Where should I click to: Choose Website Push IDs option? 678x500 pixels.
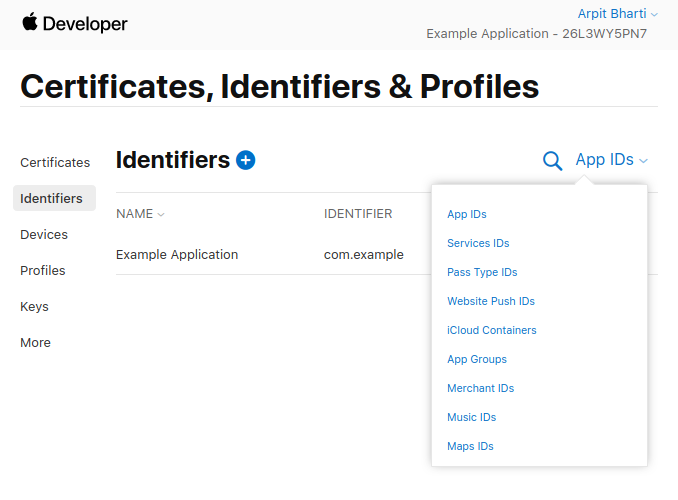tap(491, 301)
